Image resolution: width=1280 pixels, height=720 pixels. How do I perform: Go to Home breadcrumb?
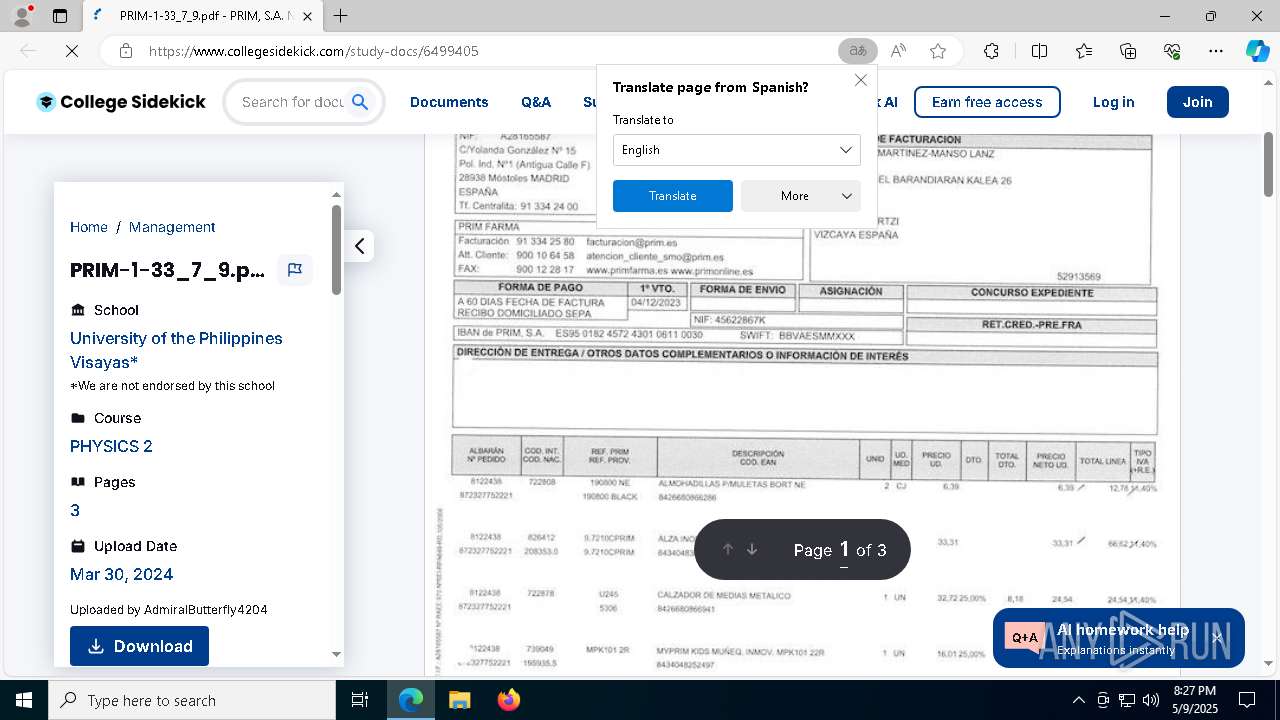point(89,227)
